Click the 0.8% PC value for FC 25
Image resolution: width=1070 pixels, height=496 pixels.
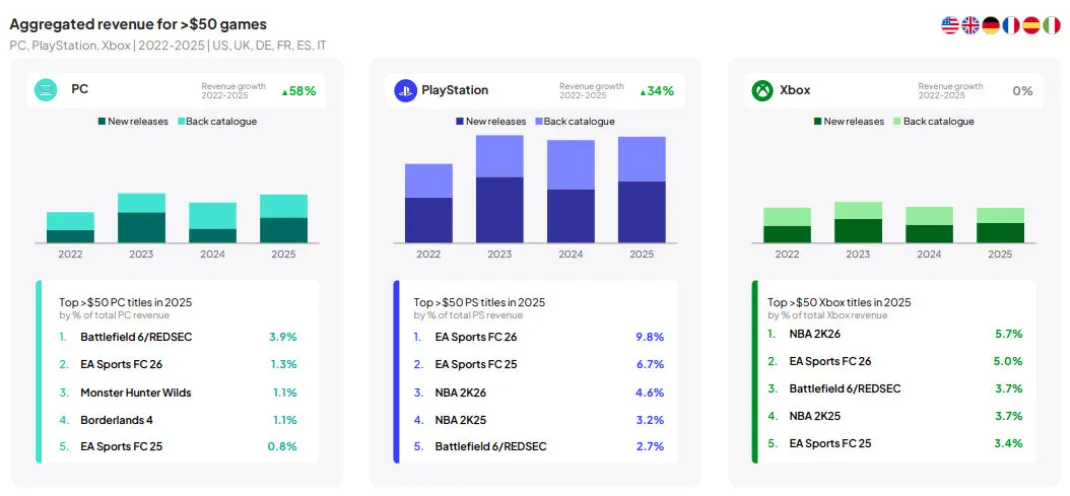click(x=282, y=447)
